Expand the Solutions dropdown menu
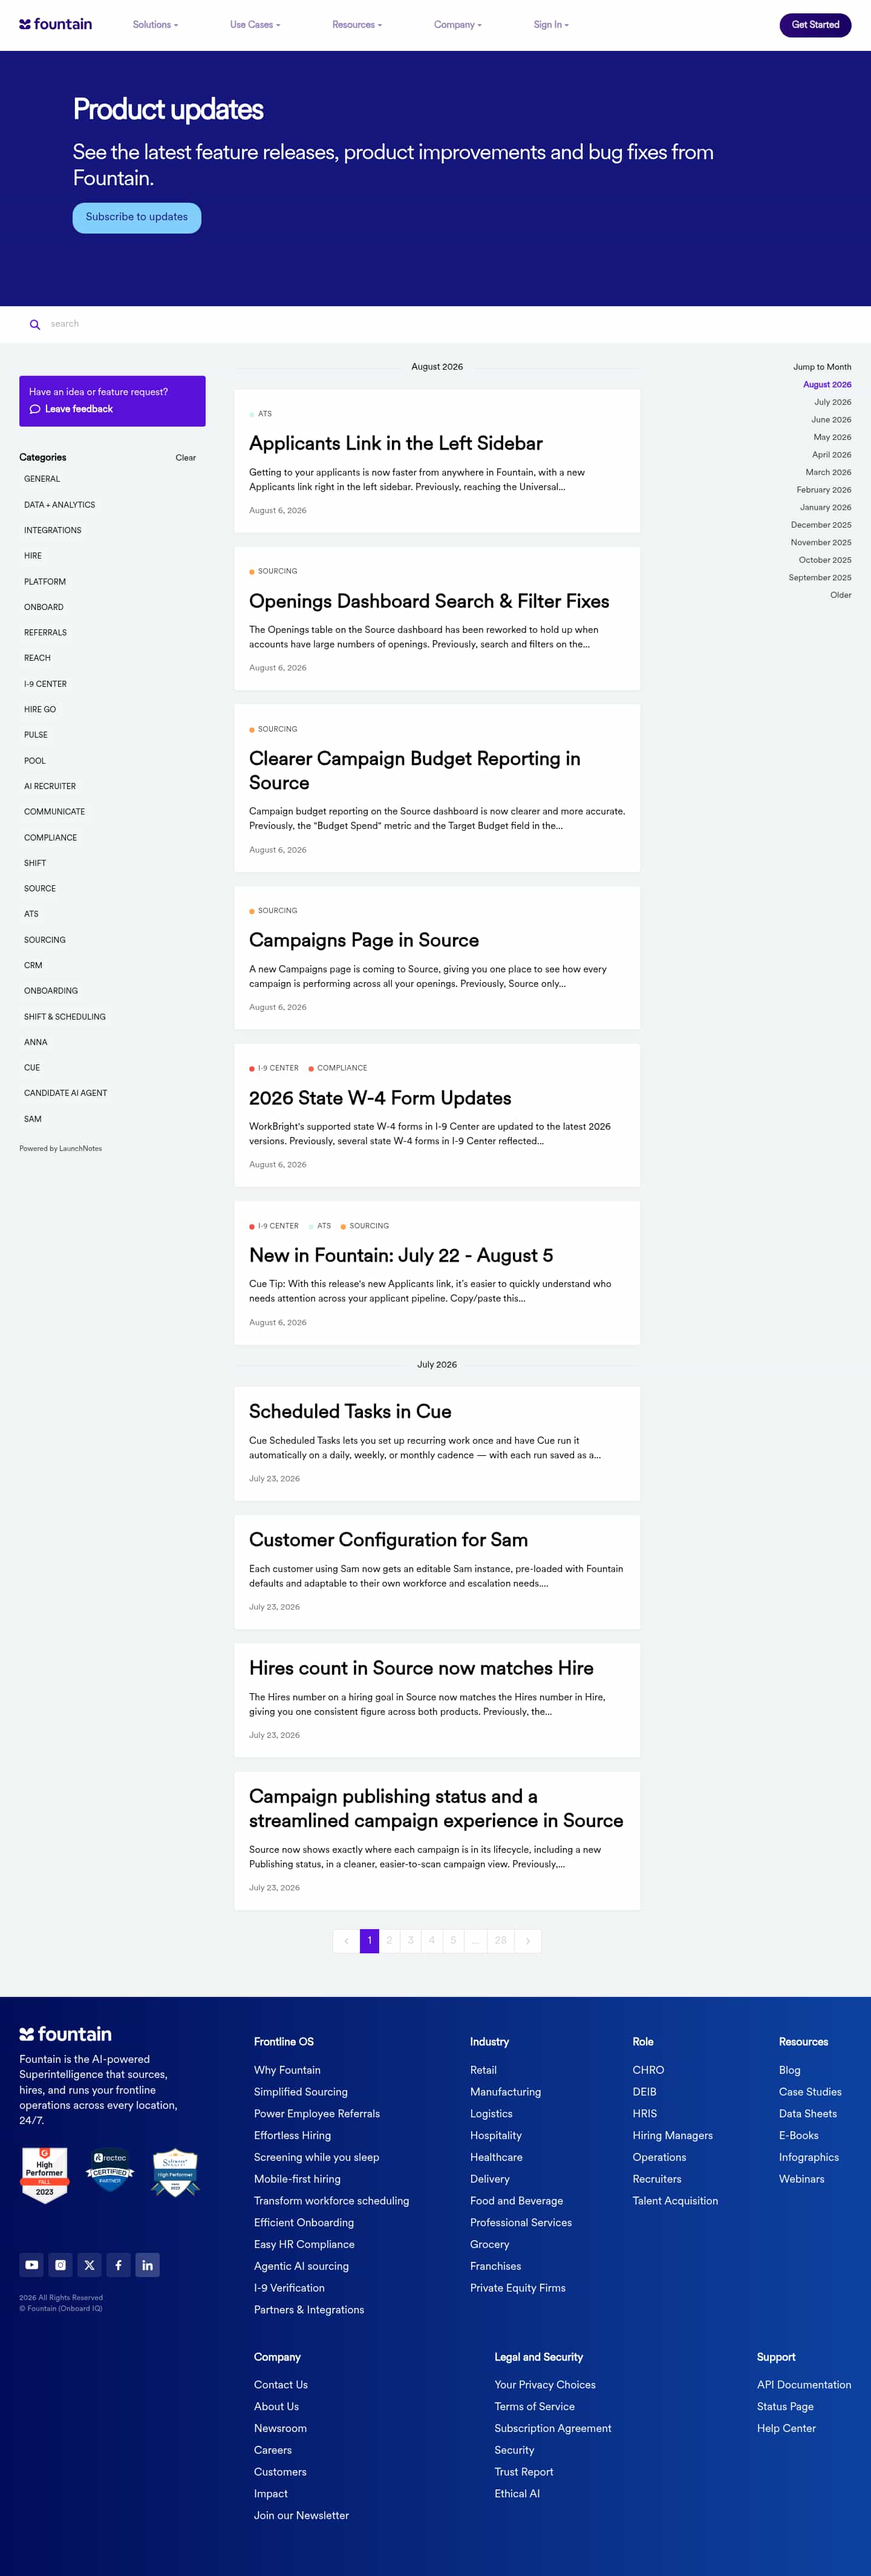 [155, 25]
